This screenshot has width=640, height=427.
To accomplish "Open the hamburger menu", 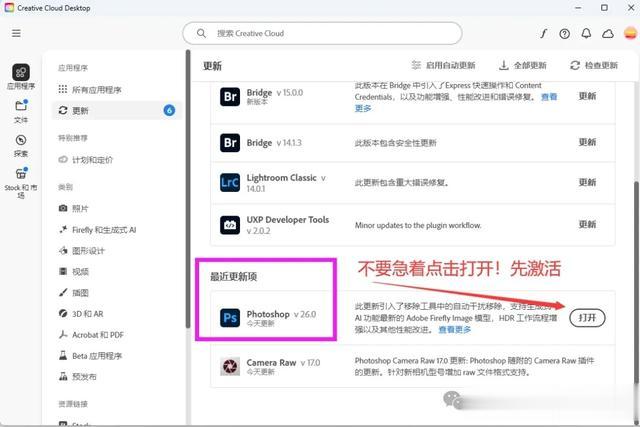I will [x=16, y=33].
